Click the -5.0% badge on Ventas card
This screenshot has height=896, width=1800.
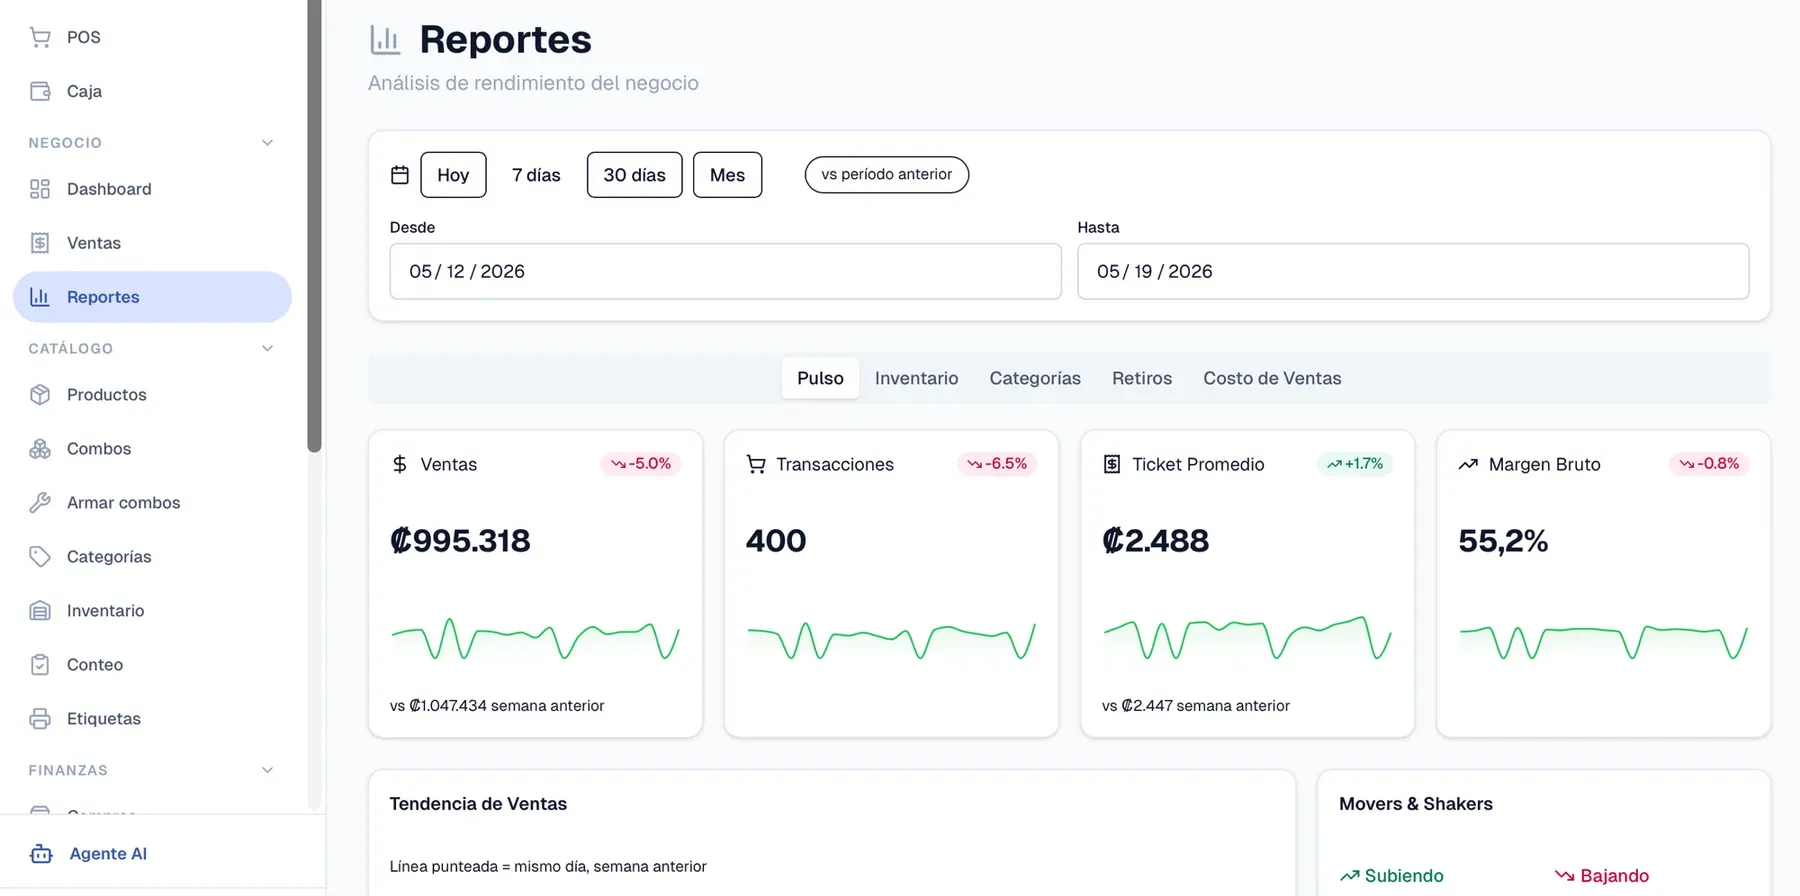pos(641,464)
